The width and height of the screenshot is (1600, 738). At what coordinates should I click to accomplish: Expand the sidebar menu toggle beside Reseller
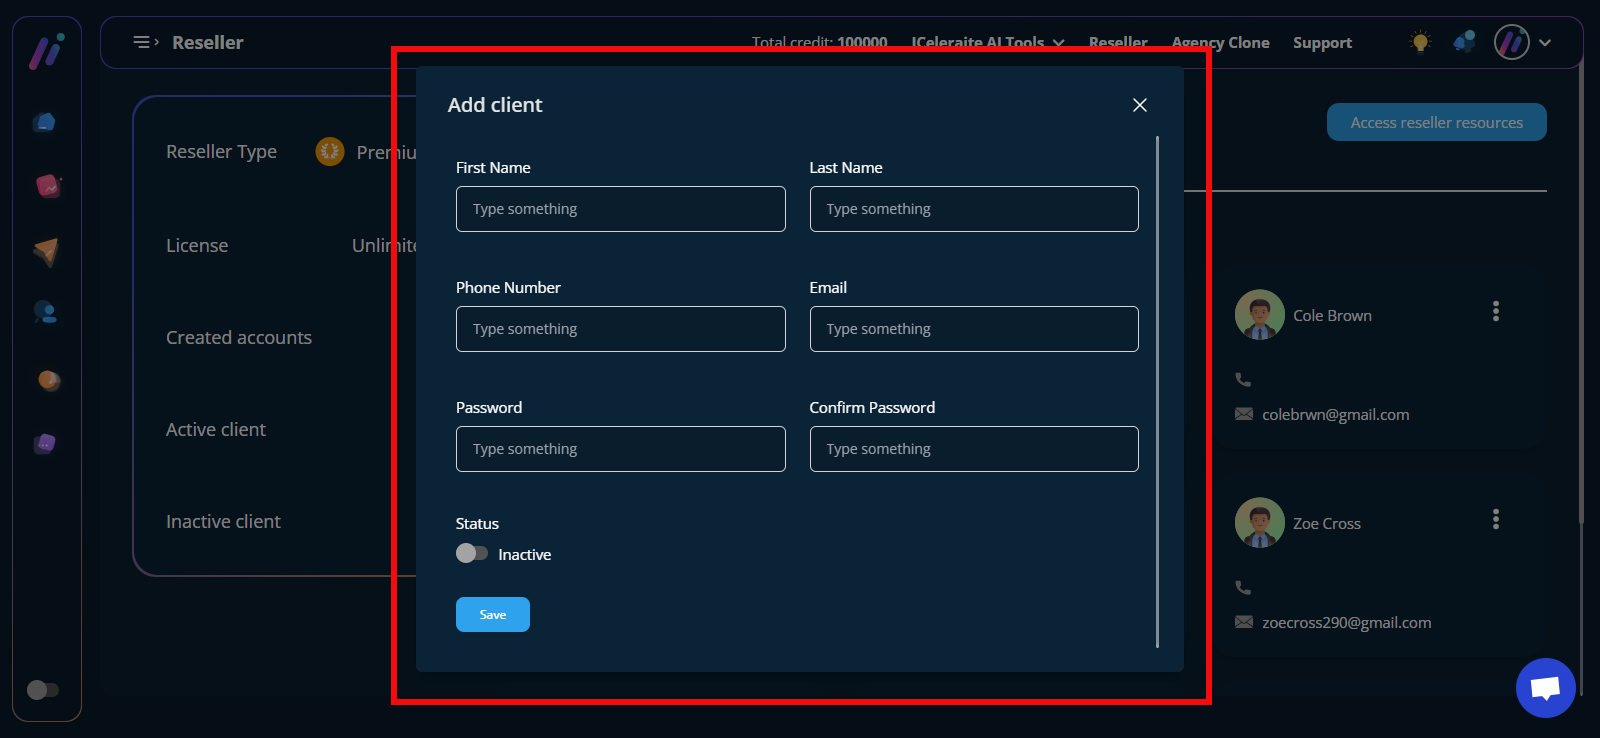pos(146,42)
